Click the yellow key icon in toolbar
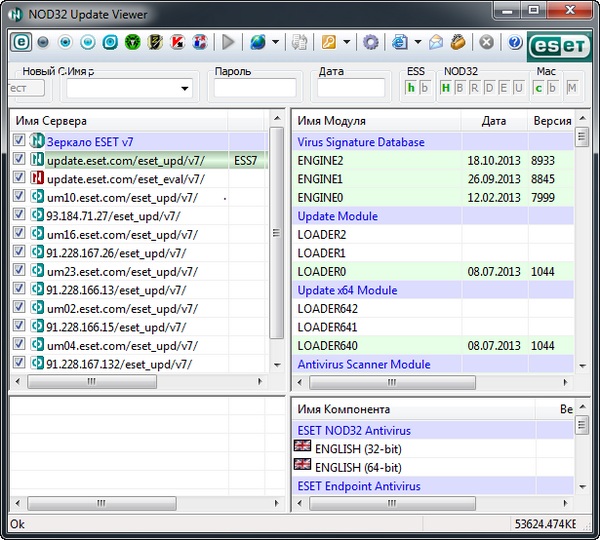This screenshot has height=540, width=600. (328, 42)
